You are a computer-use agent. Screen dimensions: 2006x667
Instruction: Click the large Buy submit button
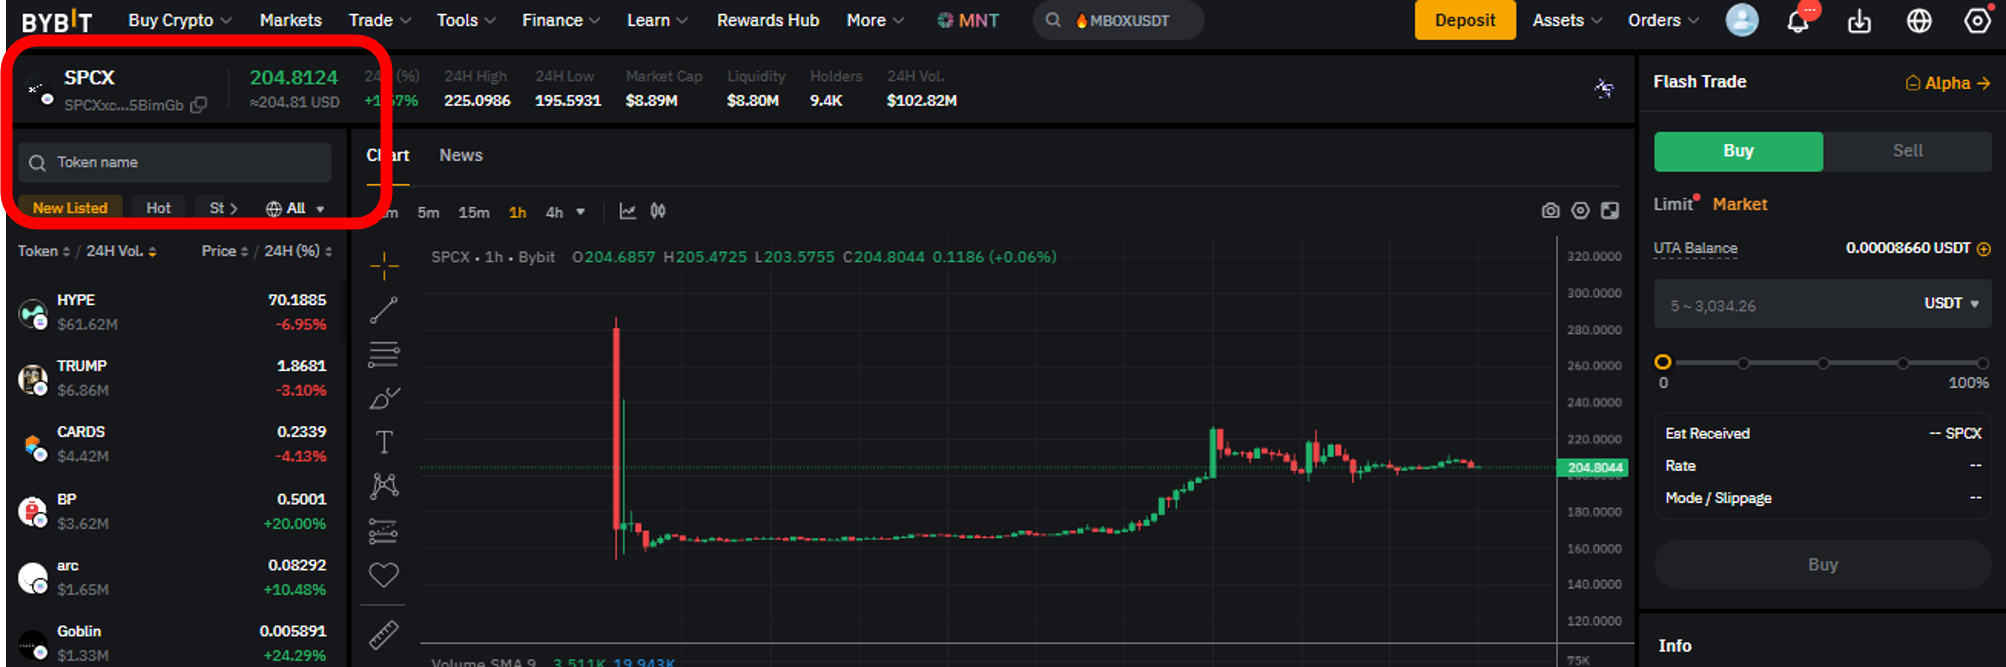1823,565
